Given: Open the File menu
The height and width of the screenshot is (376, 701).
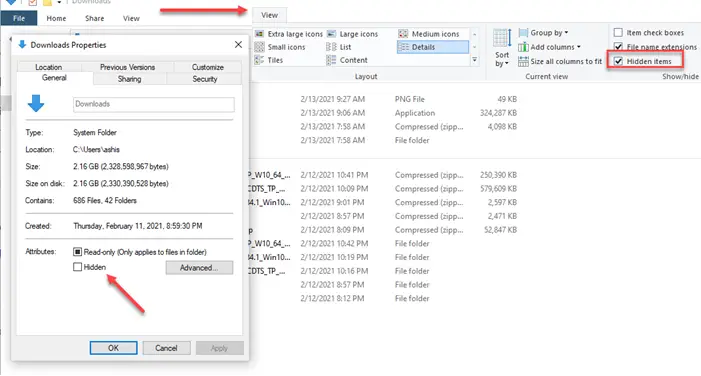Looking at the screenshot, I should [19, 18].
